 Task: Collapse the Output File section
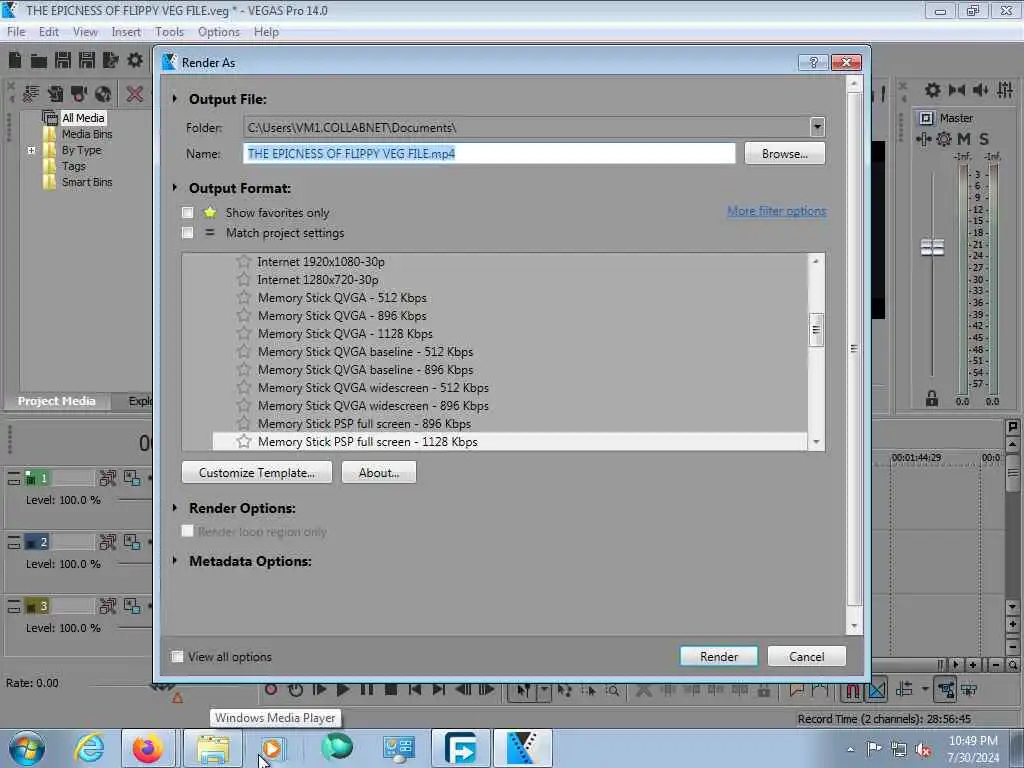[174, 99]
